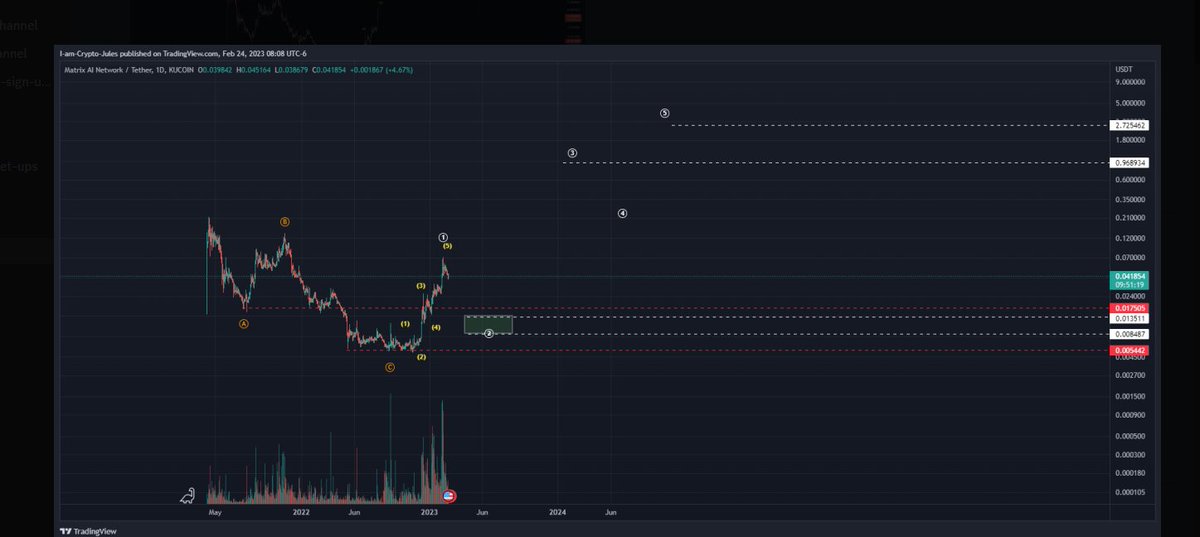Image resolution: width=1200 pixels, height=537 pixels.
Task: Click the dinosaur icon beside the volume bars
Action: [x=187, y=495]
